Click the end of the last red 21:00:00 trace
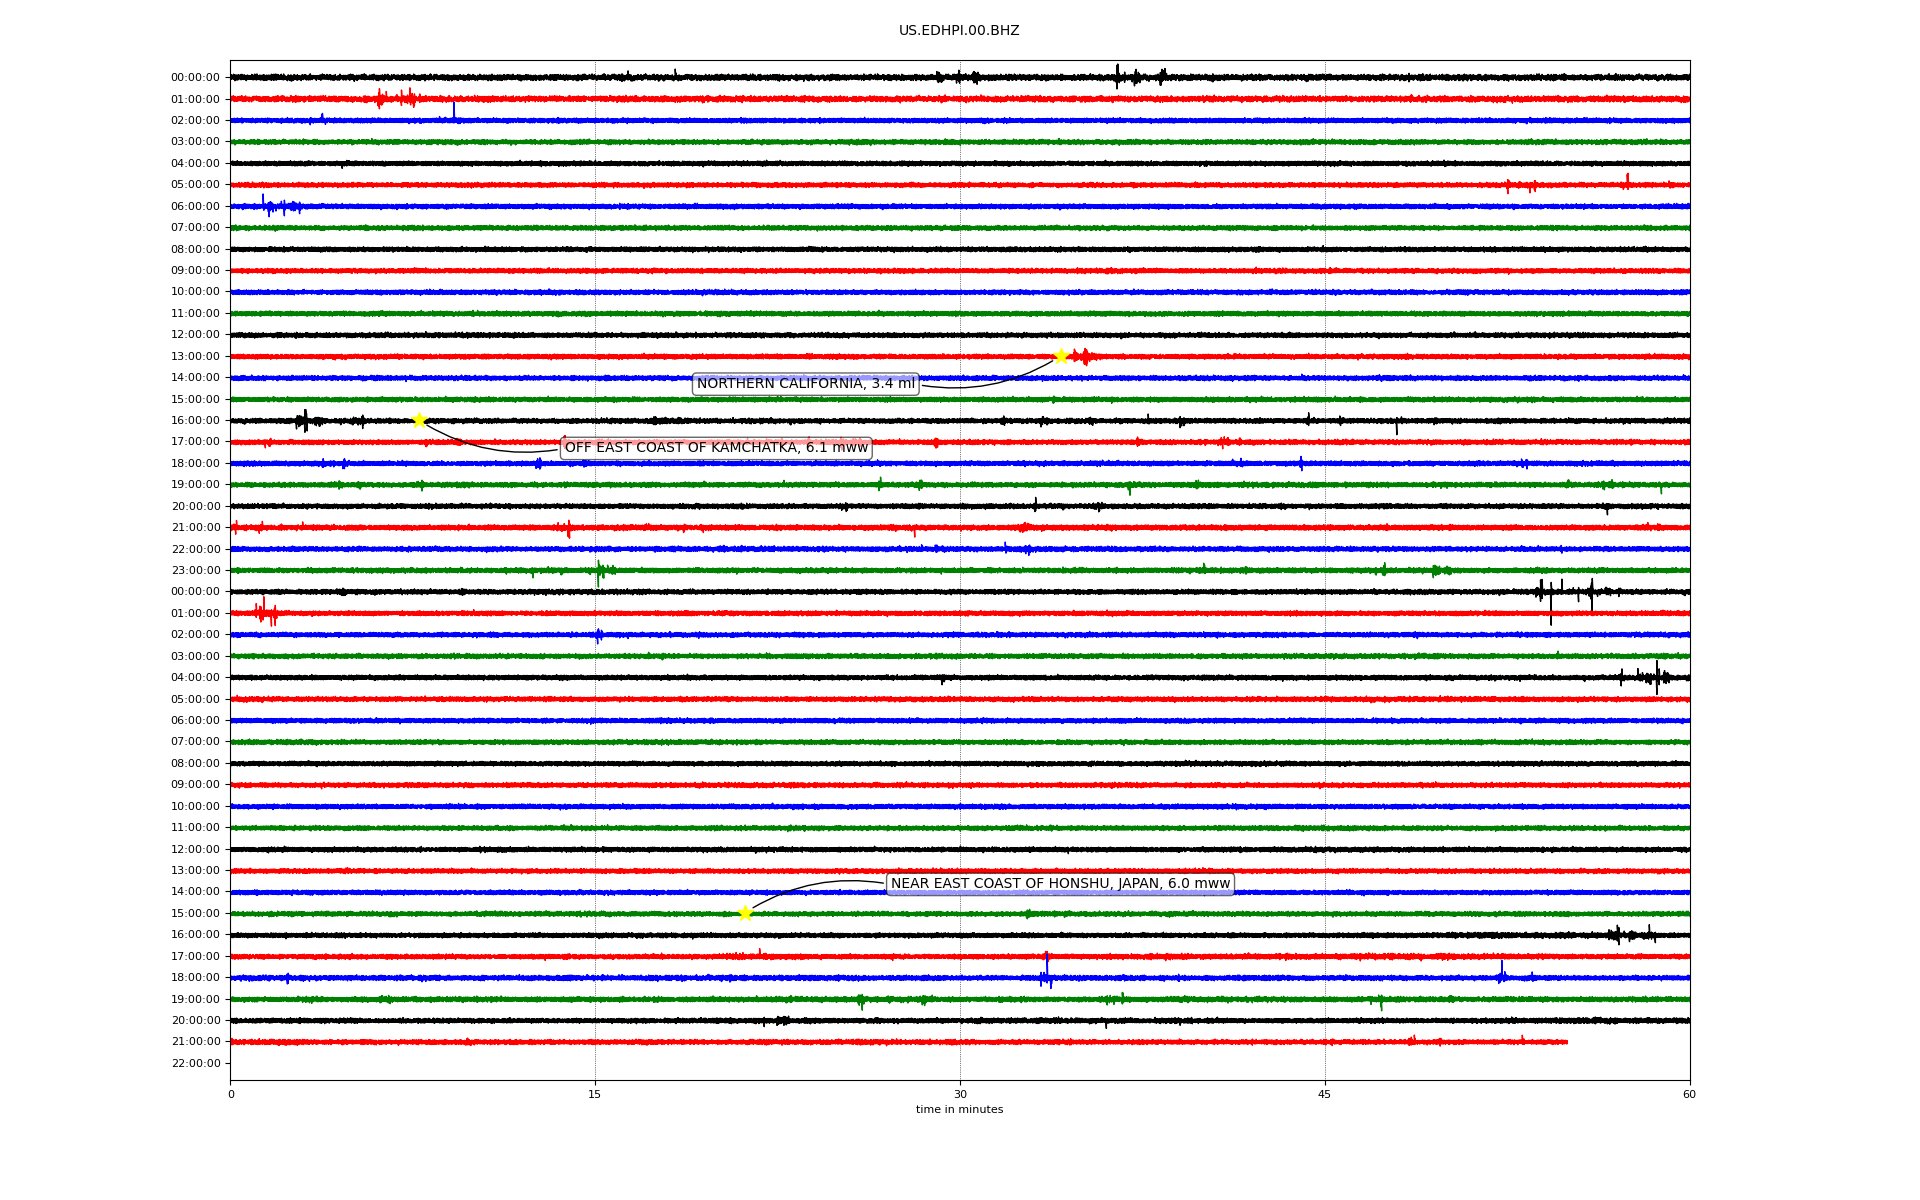 tap(1566, 1042)
